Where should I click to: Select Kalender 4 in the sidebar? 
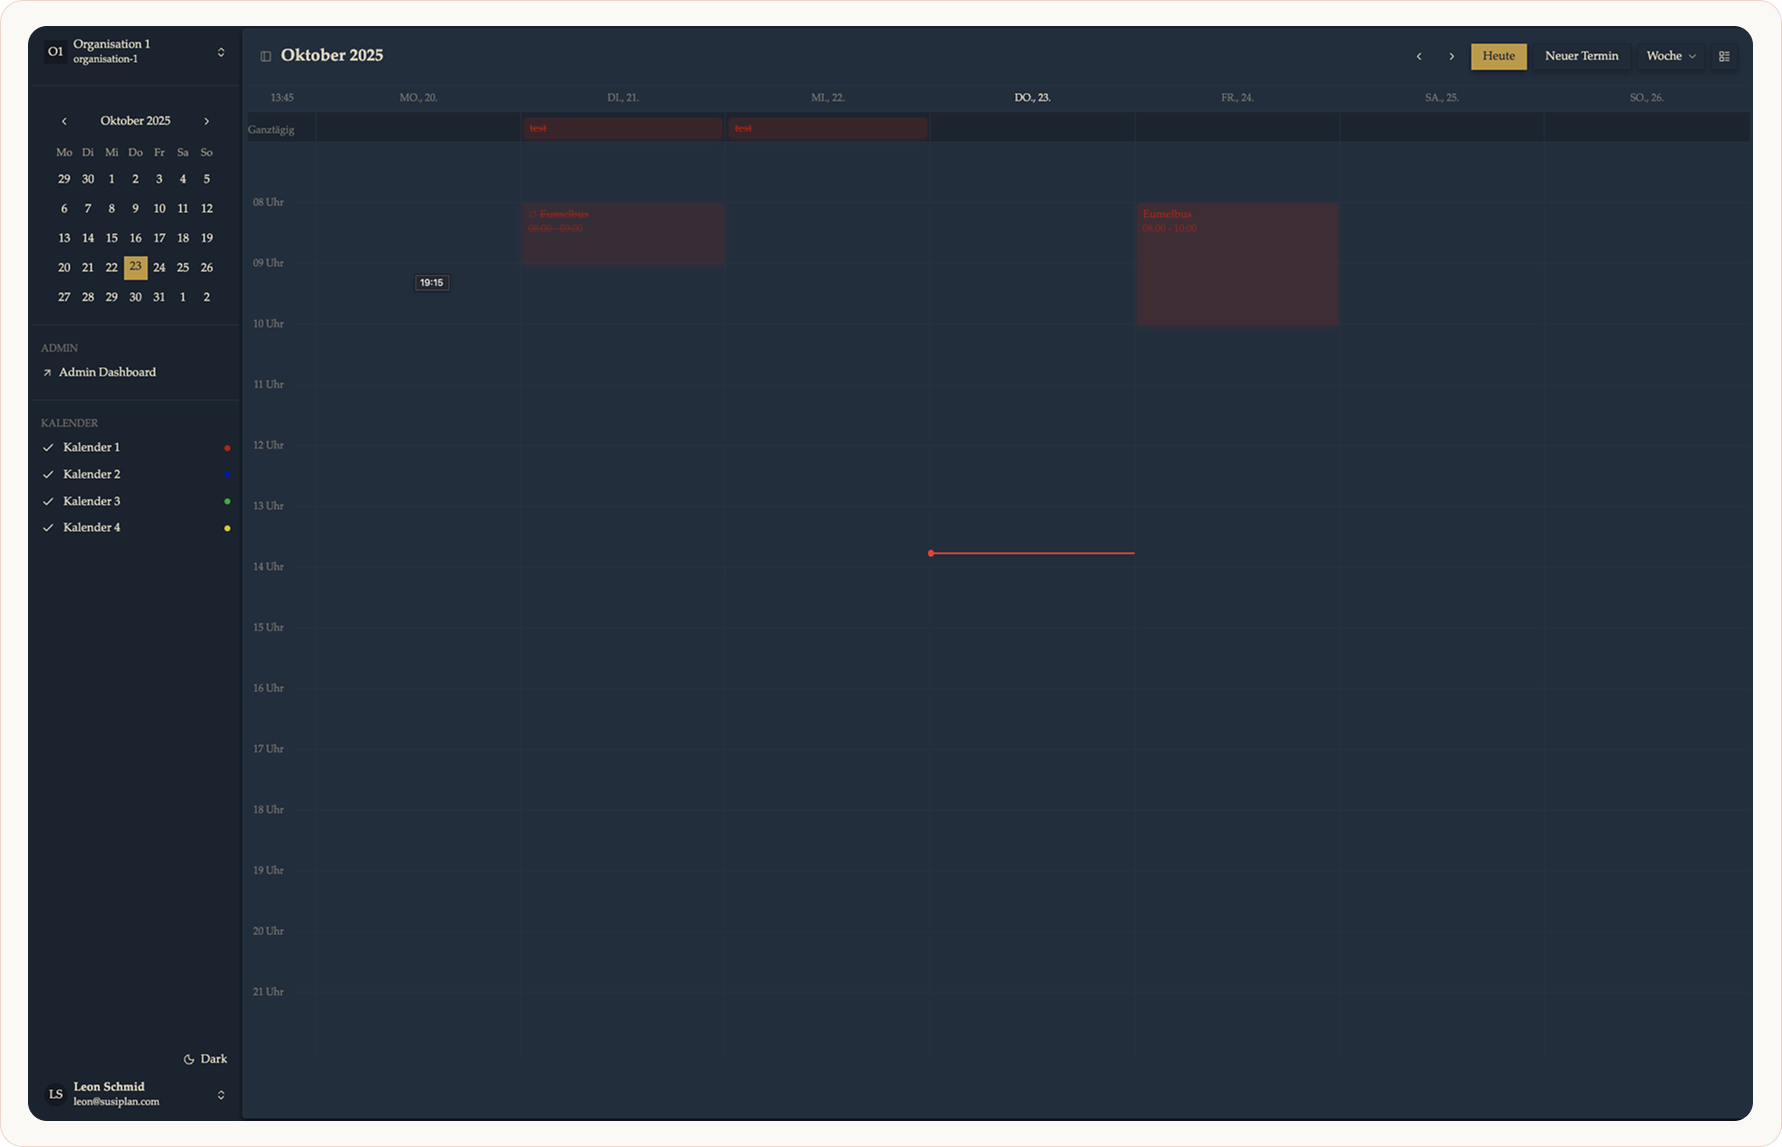click(91, 527)
